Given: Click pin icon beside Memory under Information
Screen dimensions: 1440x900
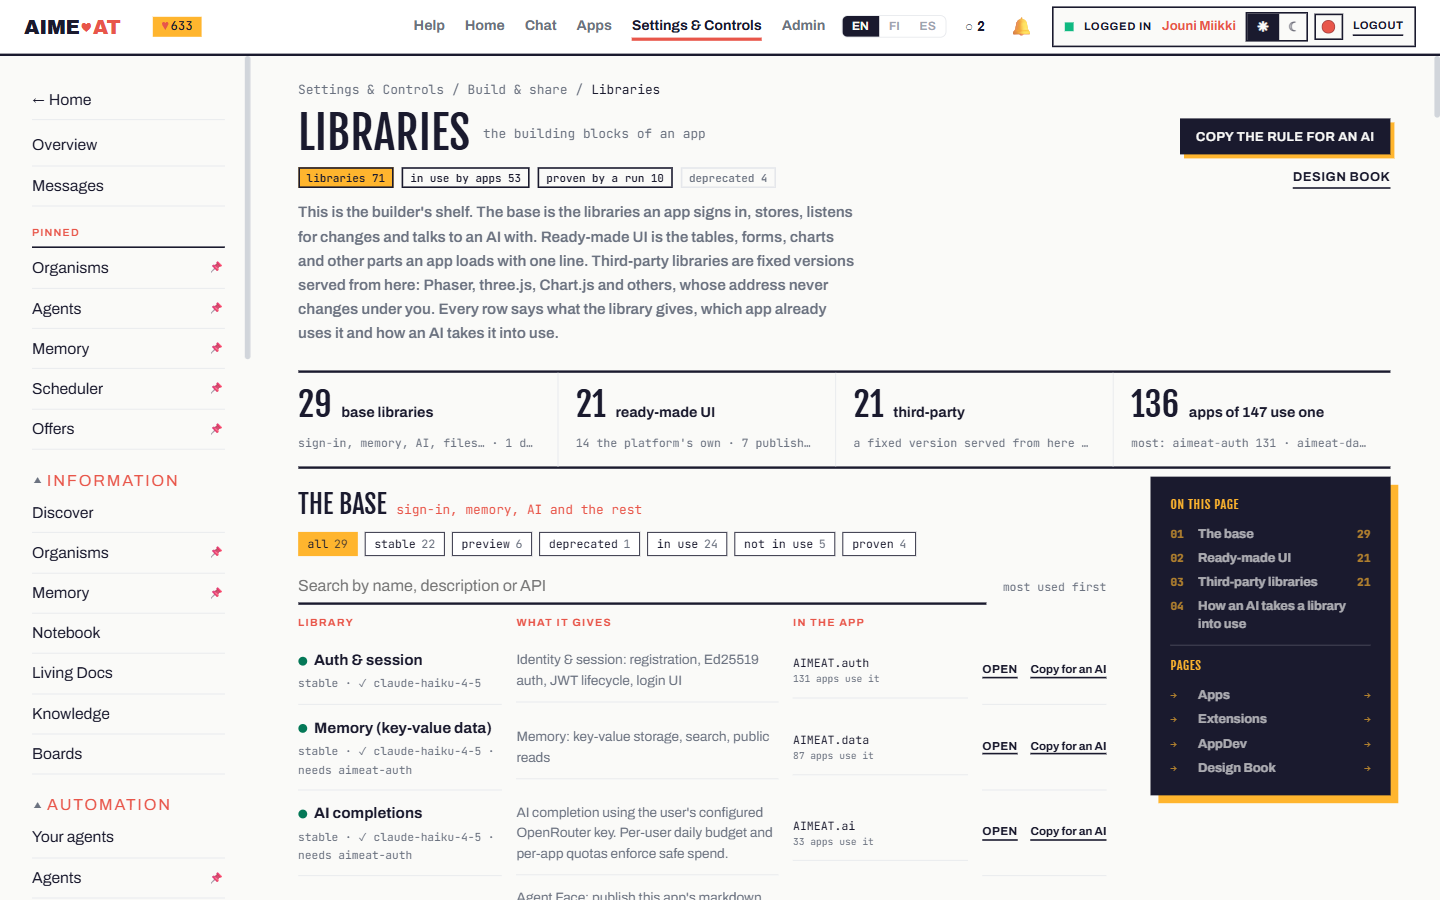Looking at the screenshot, I should click(x=216, y=593).
